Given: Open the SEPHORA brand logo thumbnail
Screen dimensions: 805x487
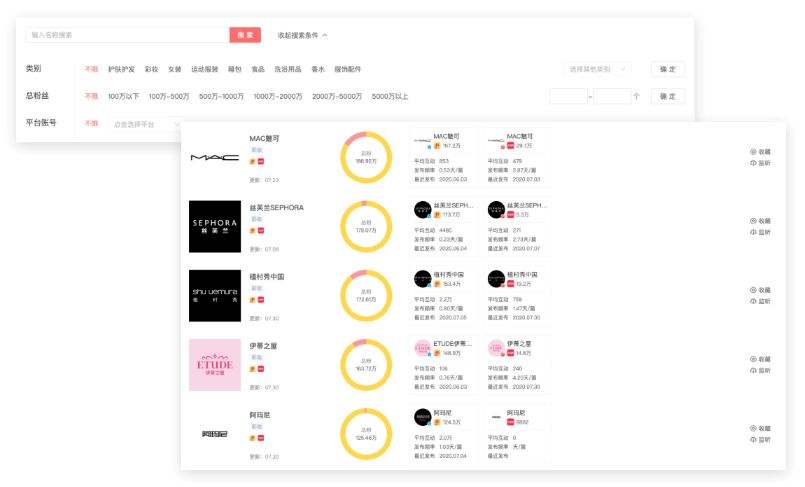Looking at the screenshot, I should pos(215,226).
